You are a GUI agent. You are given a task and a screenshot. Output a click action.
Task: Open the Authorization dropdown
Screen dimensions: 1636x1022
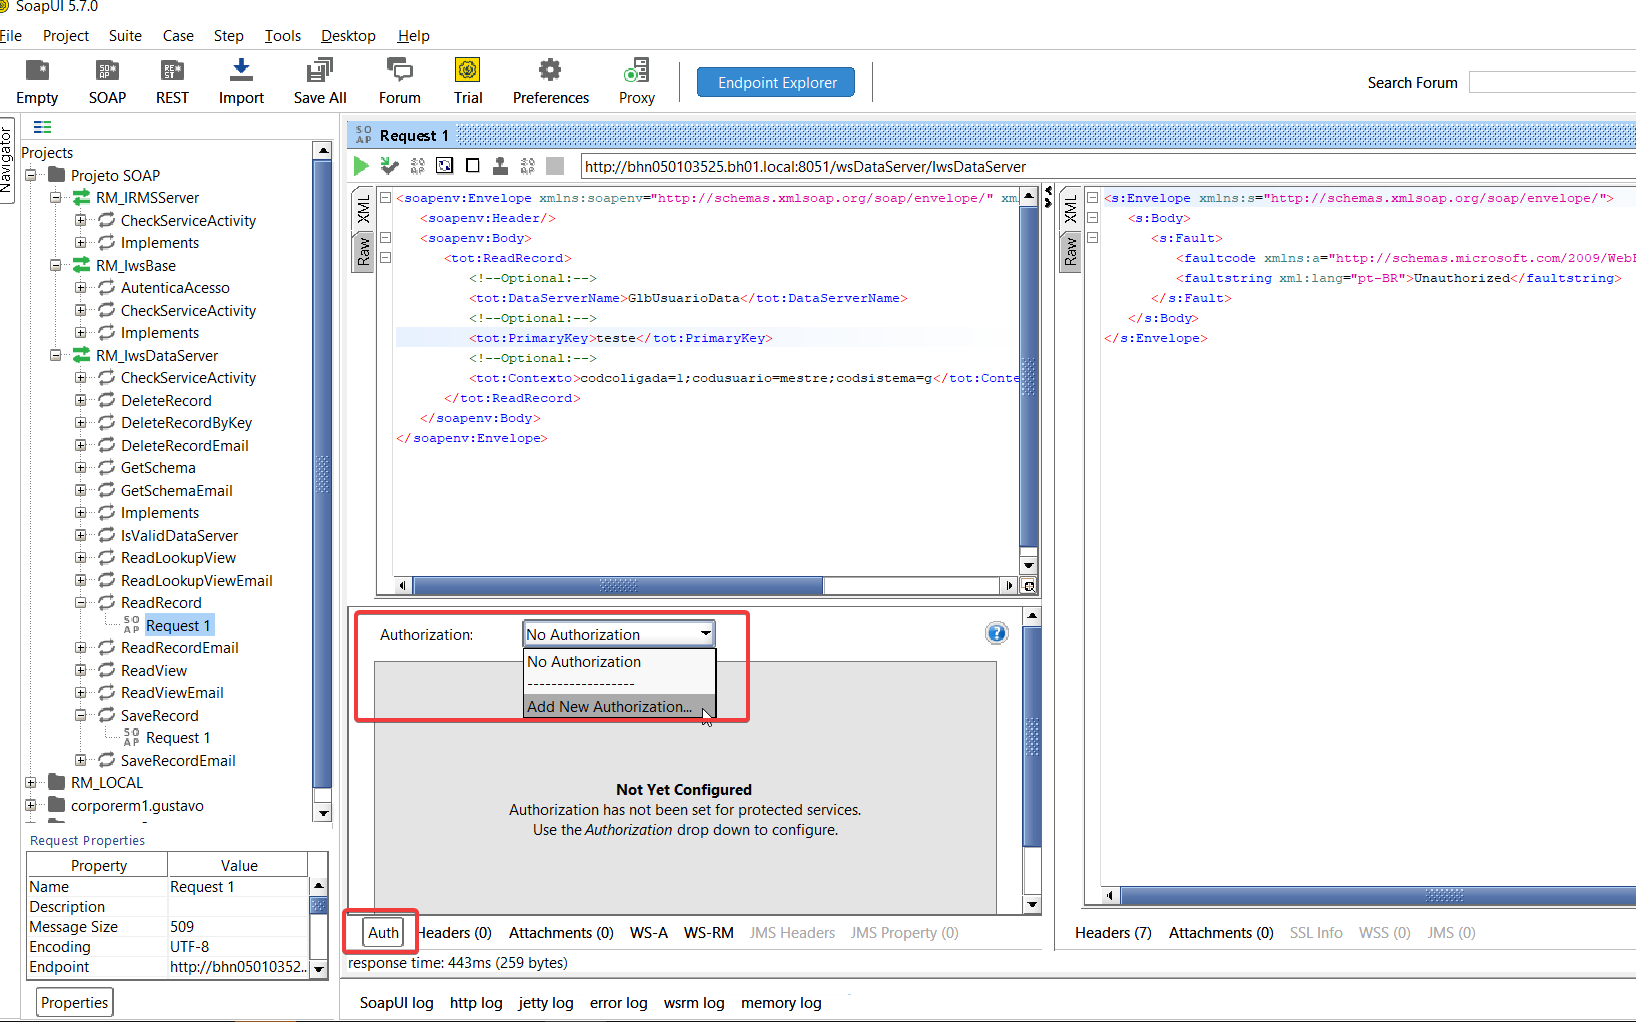point(619,634)
